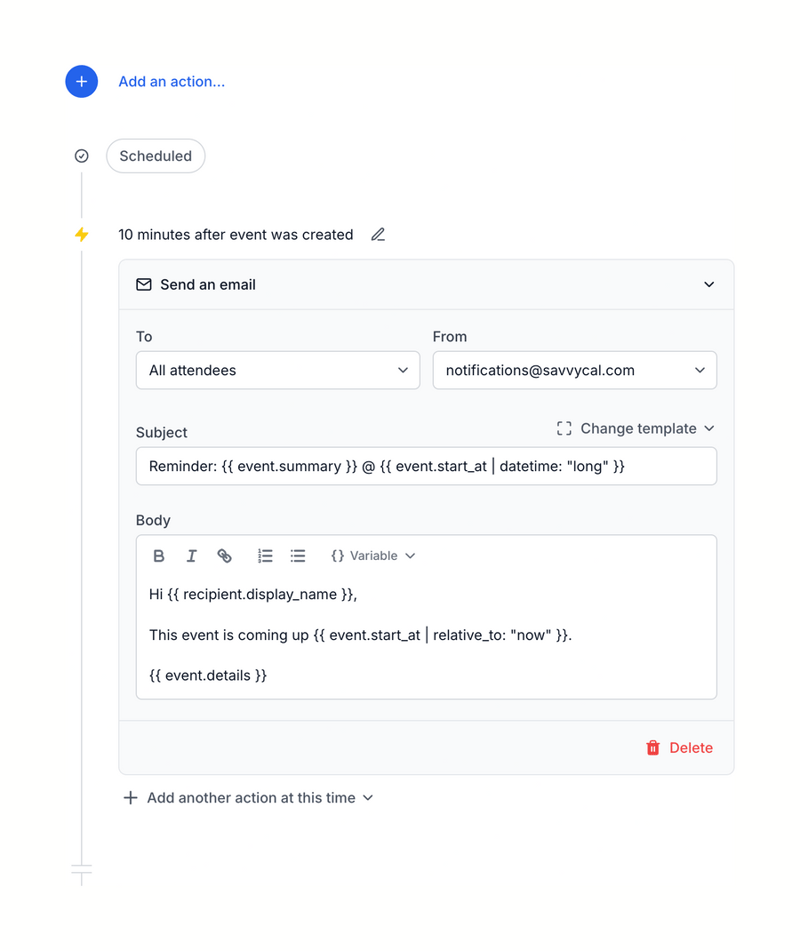Open the Variable insertion dropdown
The height and width of the screenshot is (951, 800).
372,555
